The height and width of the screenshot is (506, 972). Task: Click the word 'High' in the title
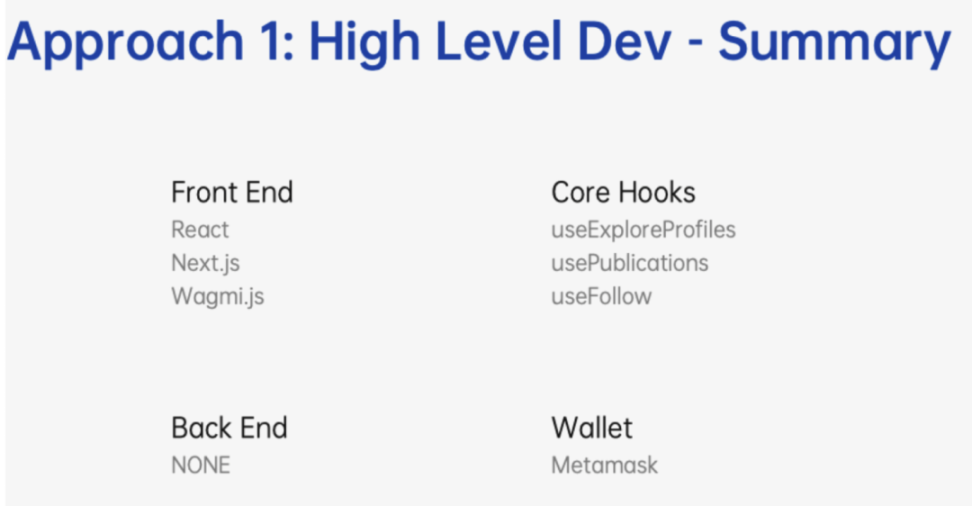pyautogui.click(x=364, y=43)
